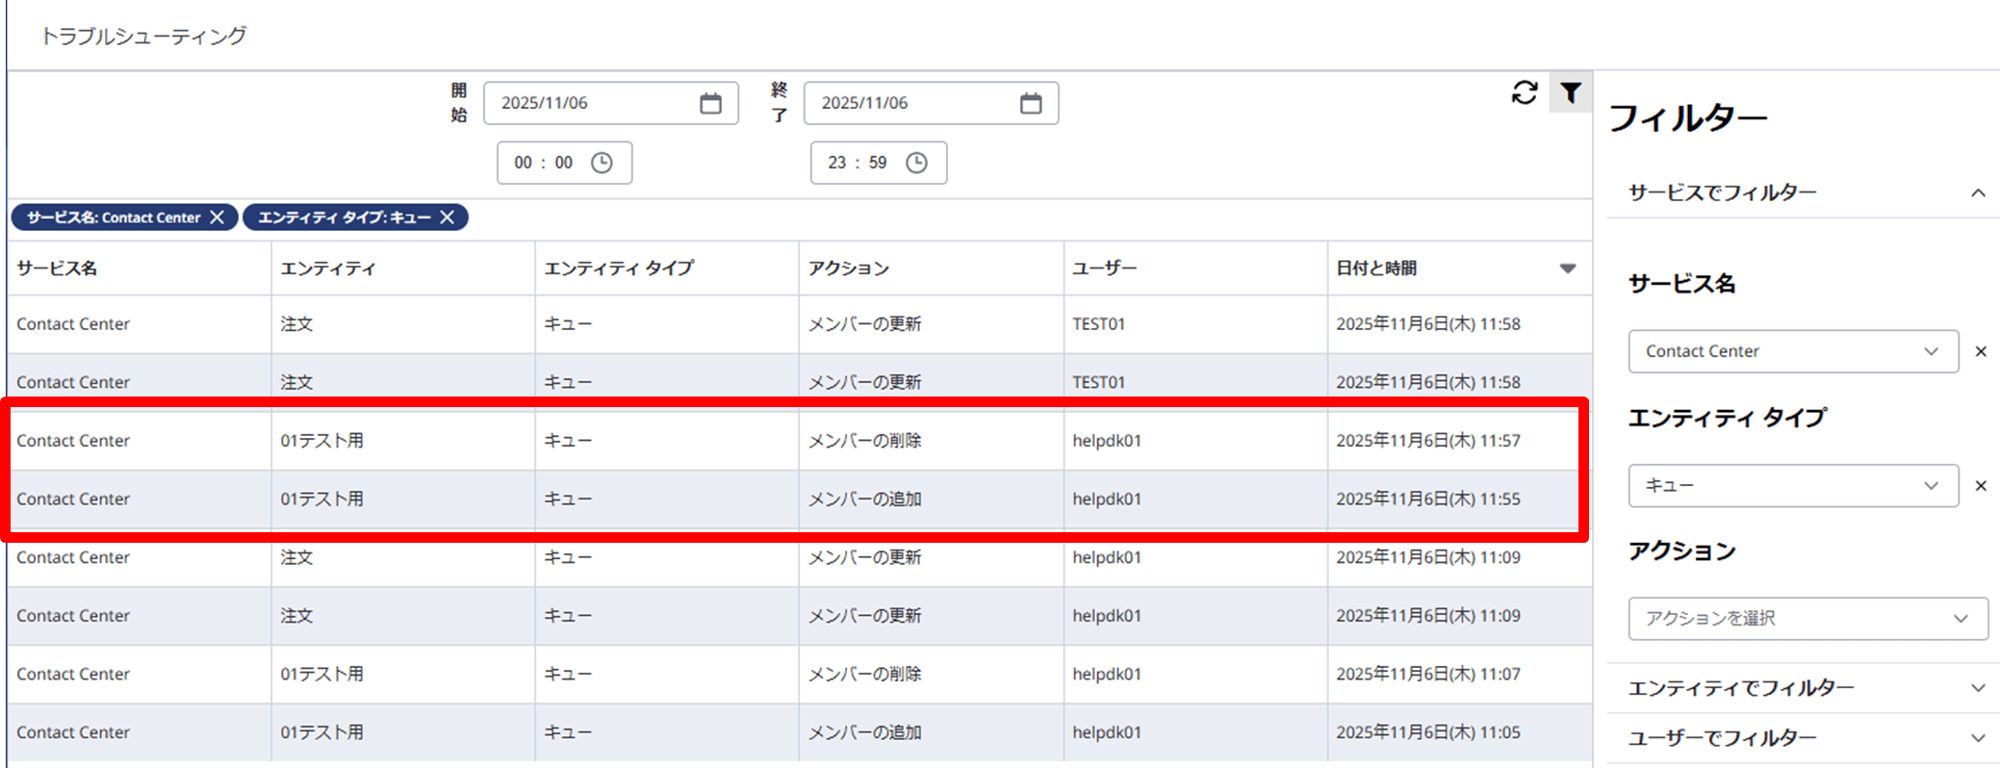Click the アクション column header

click(x=849, y=268)
